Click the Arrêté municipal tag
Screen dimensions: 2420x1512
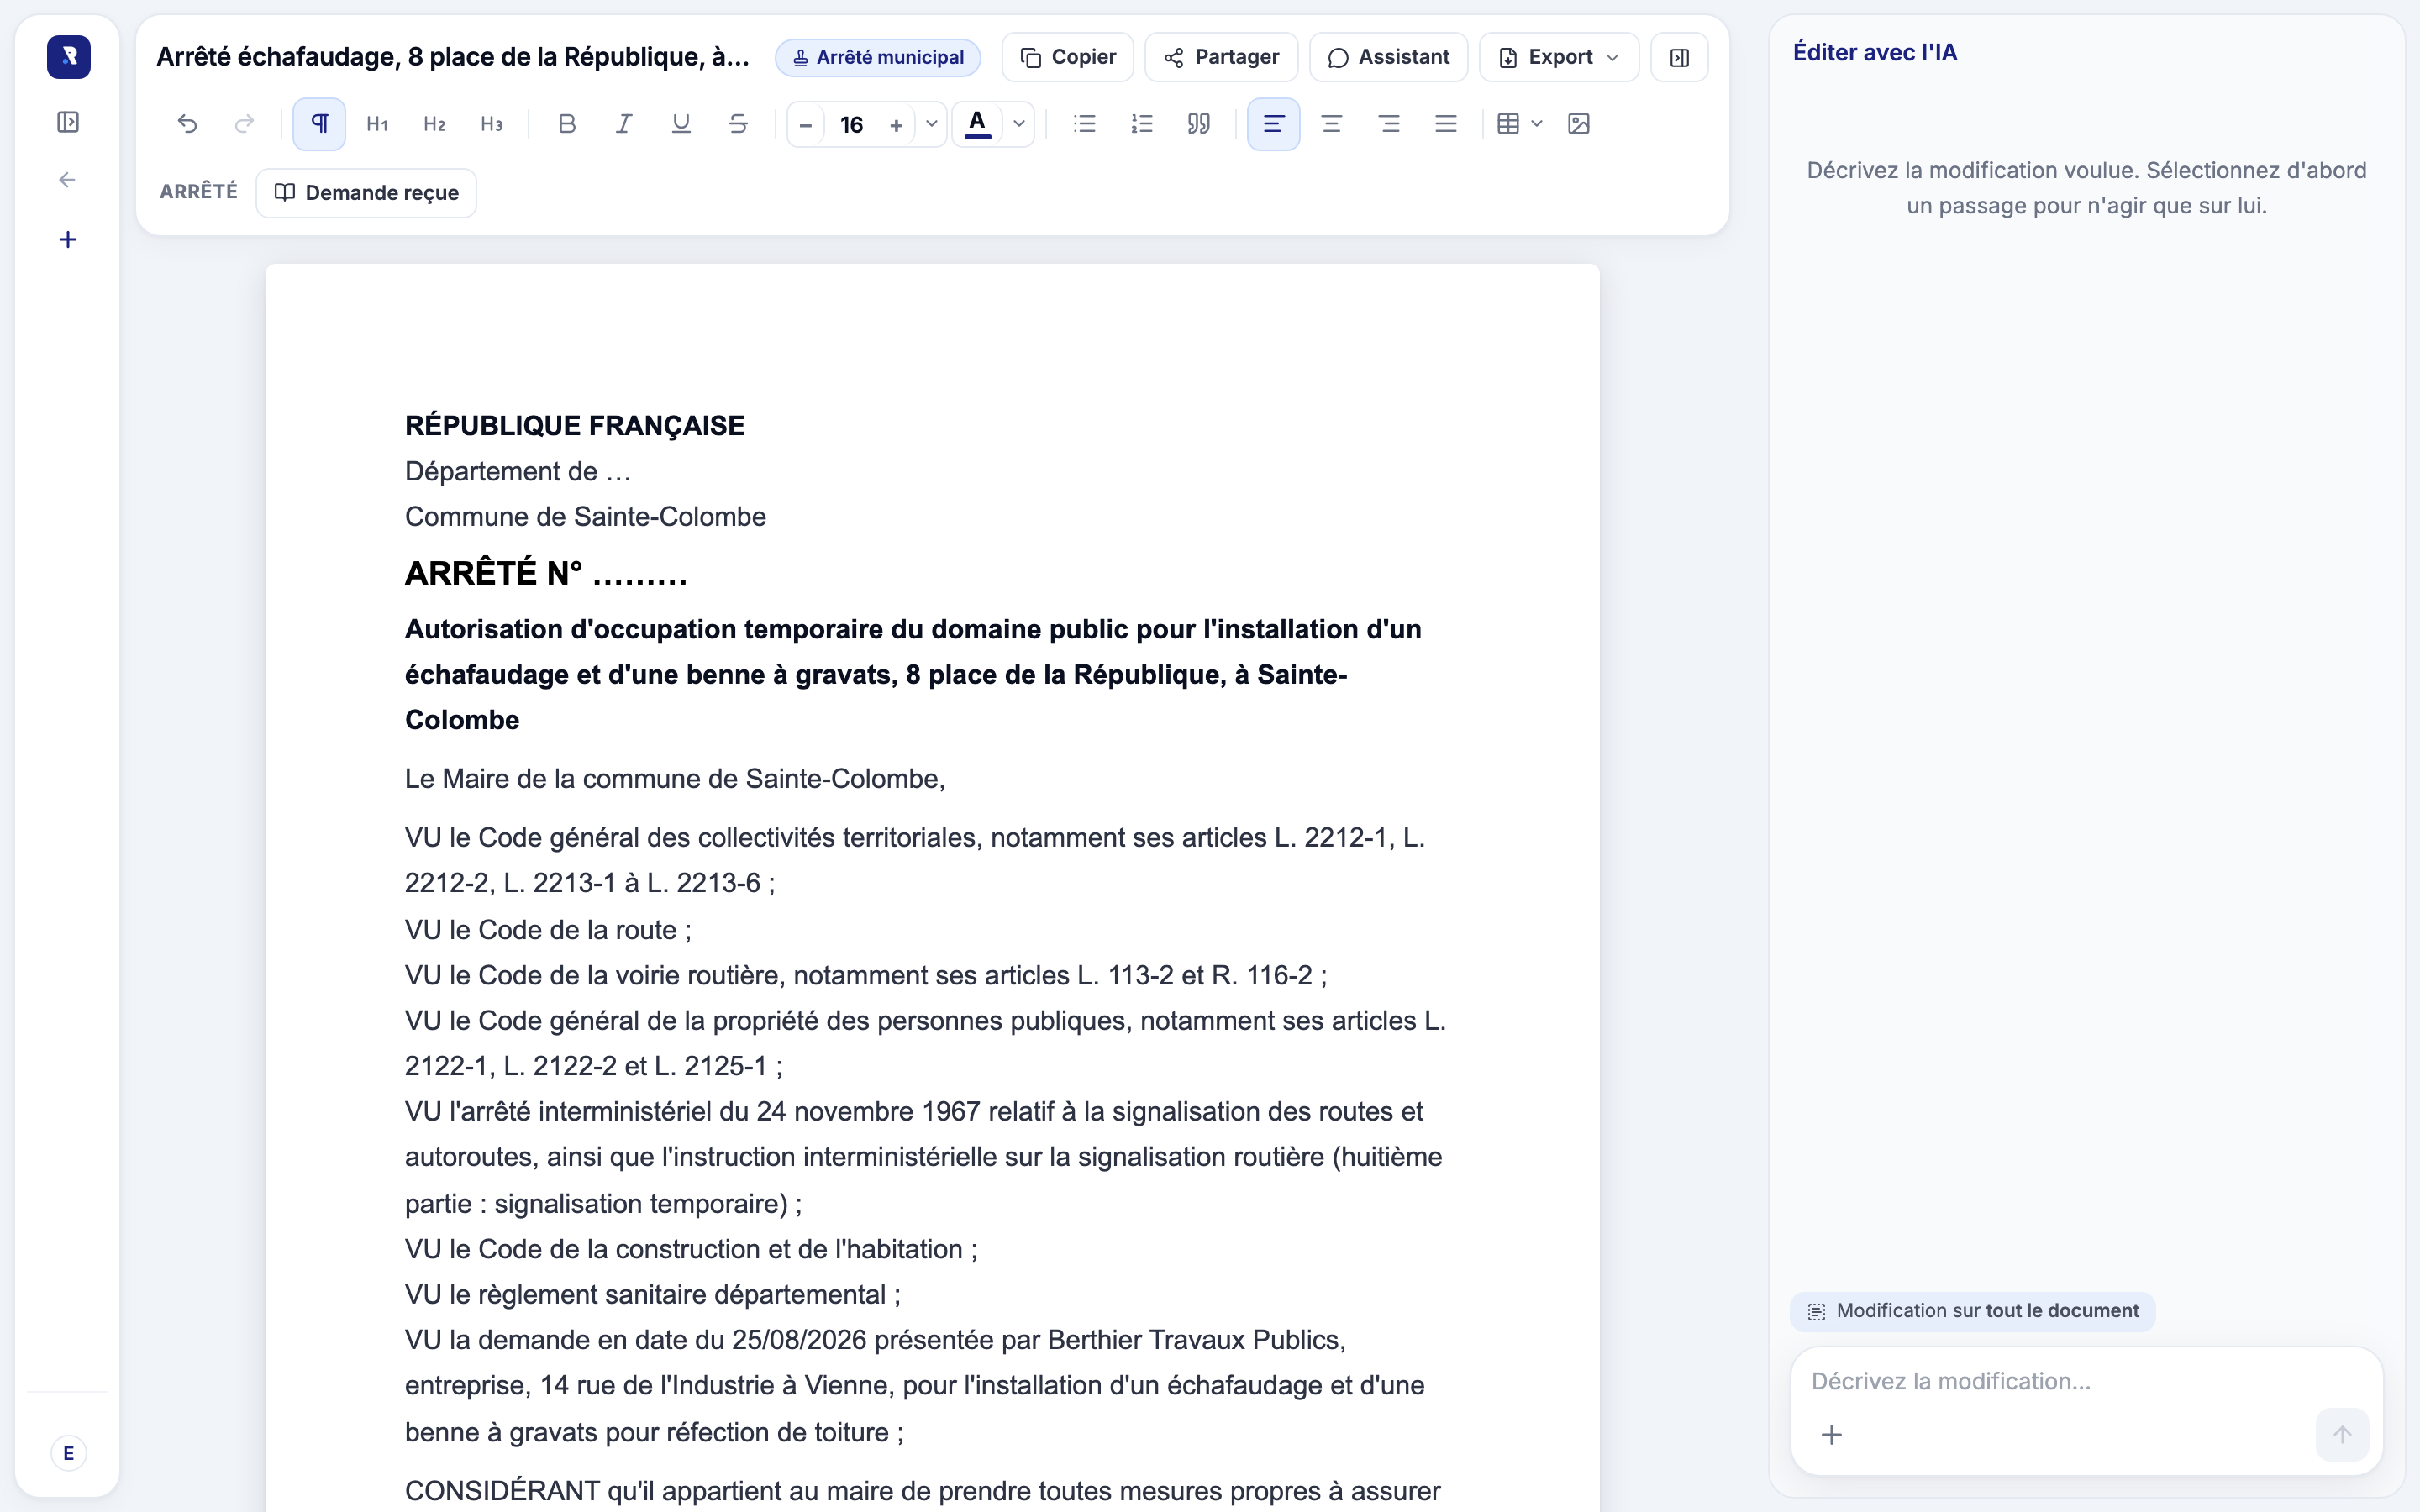pyautogui.click(x=878, y=57)
